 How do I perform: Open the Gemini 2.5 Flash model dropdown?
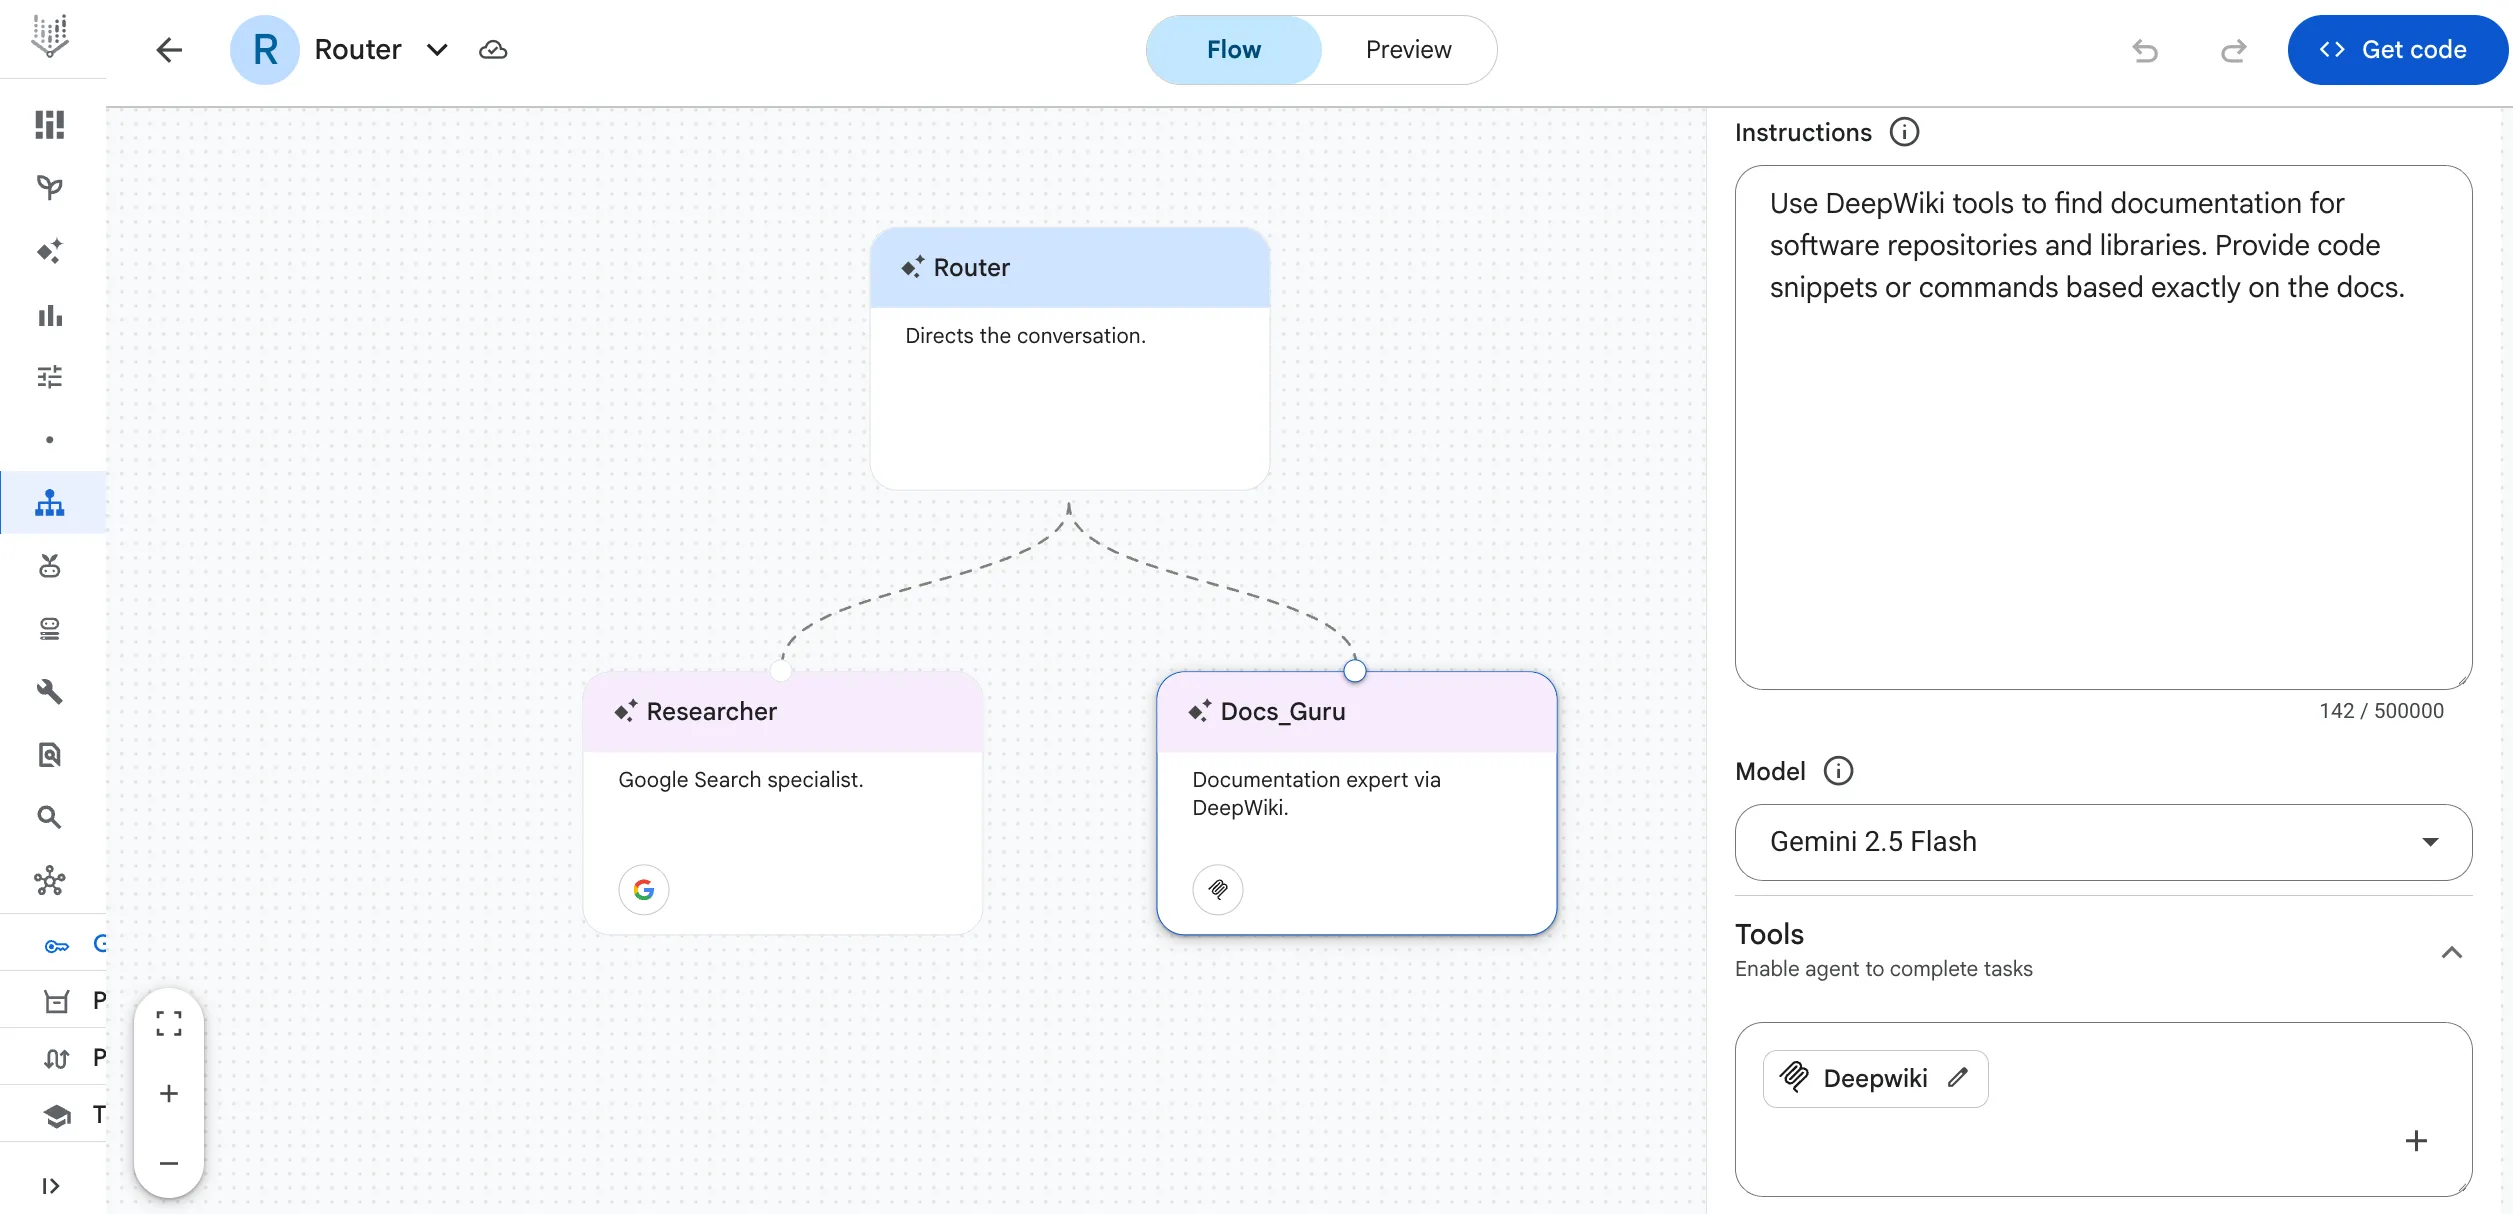tap(2103, 842)
